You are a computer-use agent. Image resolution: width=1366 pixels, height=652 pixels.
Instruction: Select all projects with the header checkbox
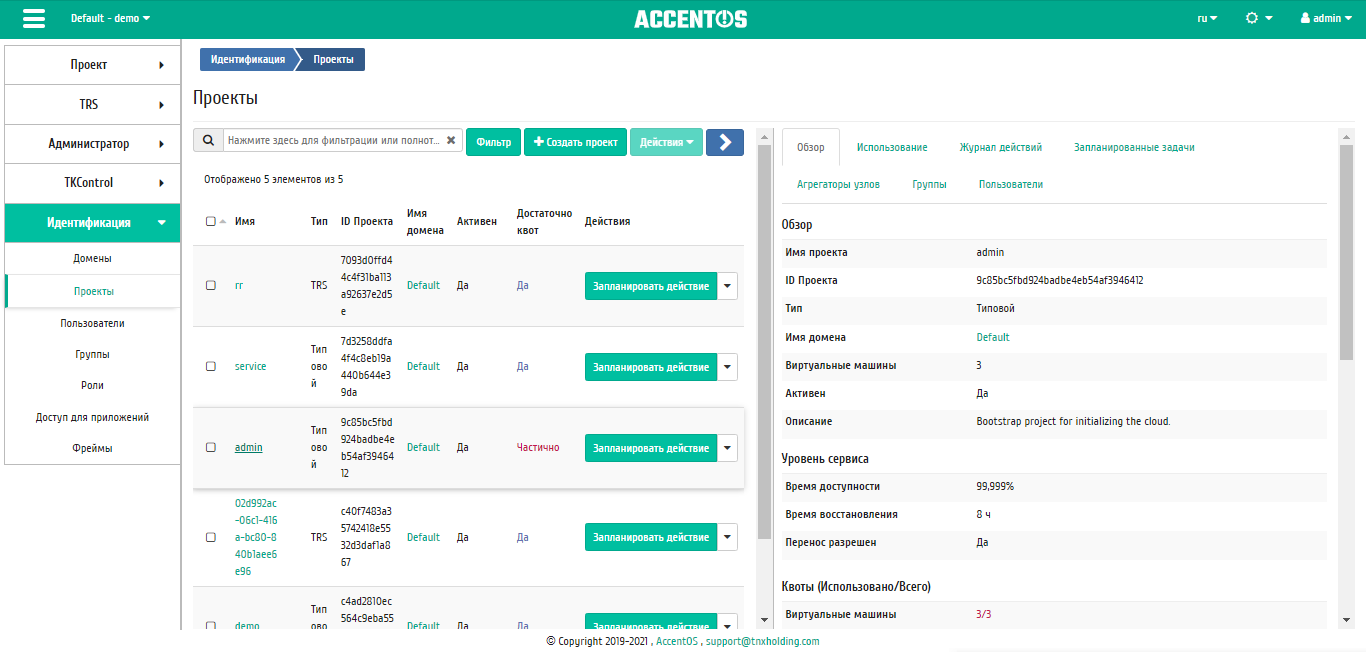coord(211,222)
